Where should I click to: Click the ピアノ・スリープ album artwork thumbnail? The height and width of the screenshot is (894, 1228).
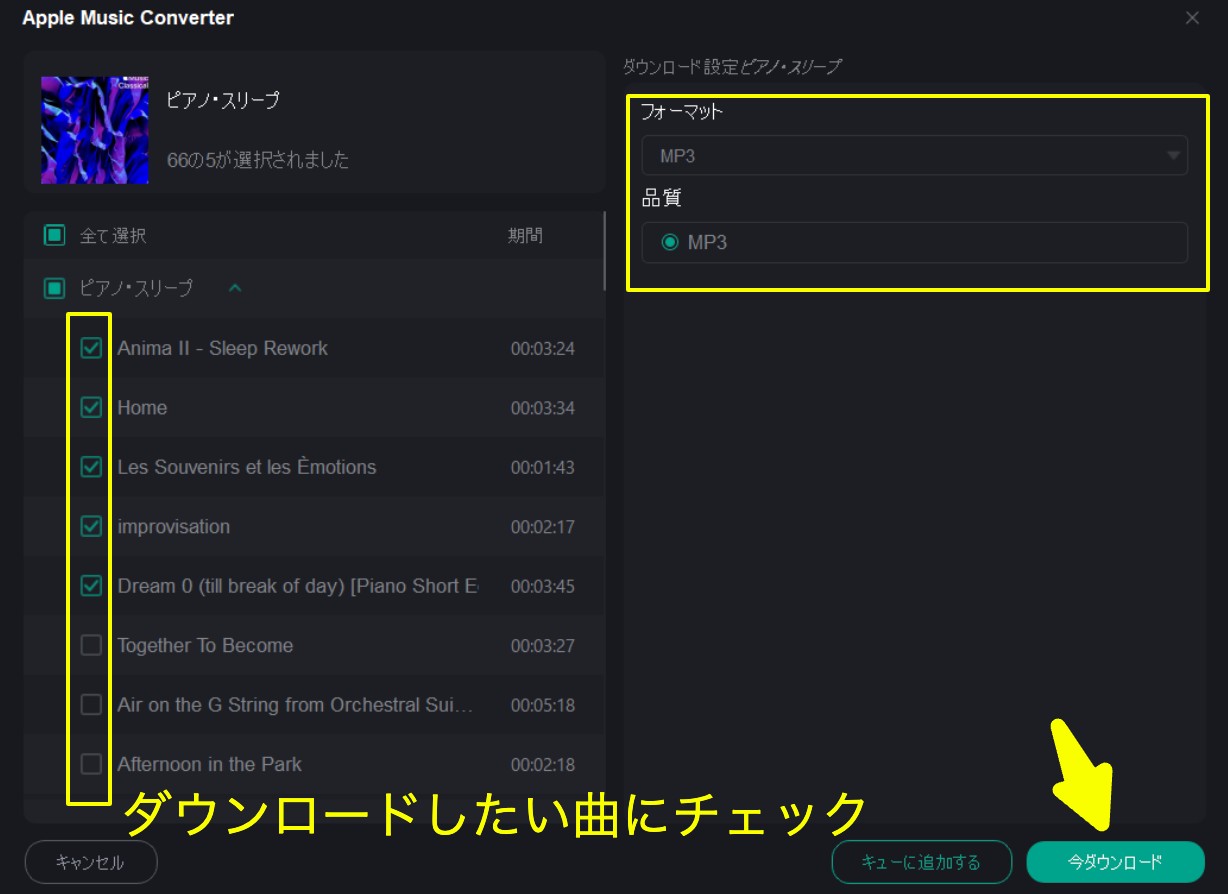(x=95, y=130)
